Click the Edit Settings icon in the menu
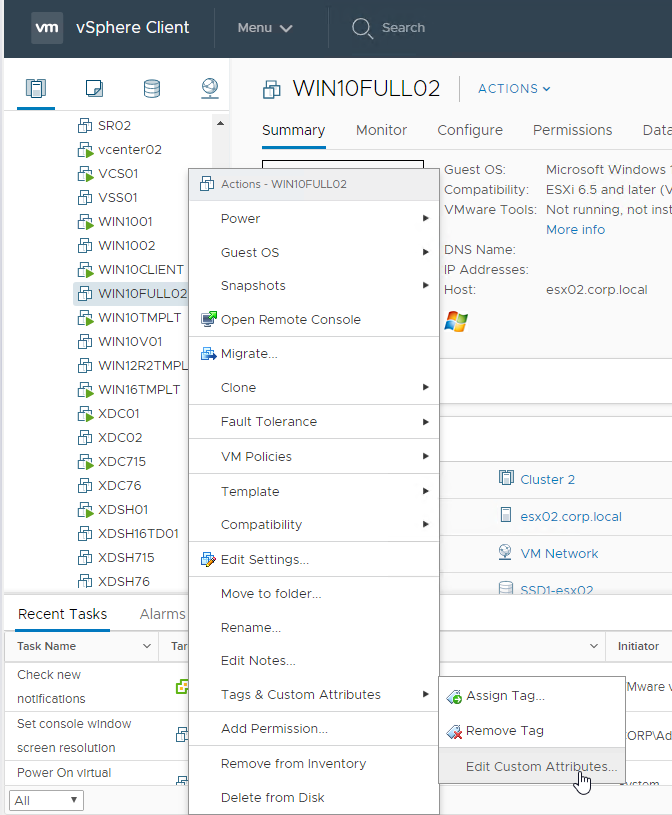The image size is (672, 815). pos(208,559)
